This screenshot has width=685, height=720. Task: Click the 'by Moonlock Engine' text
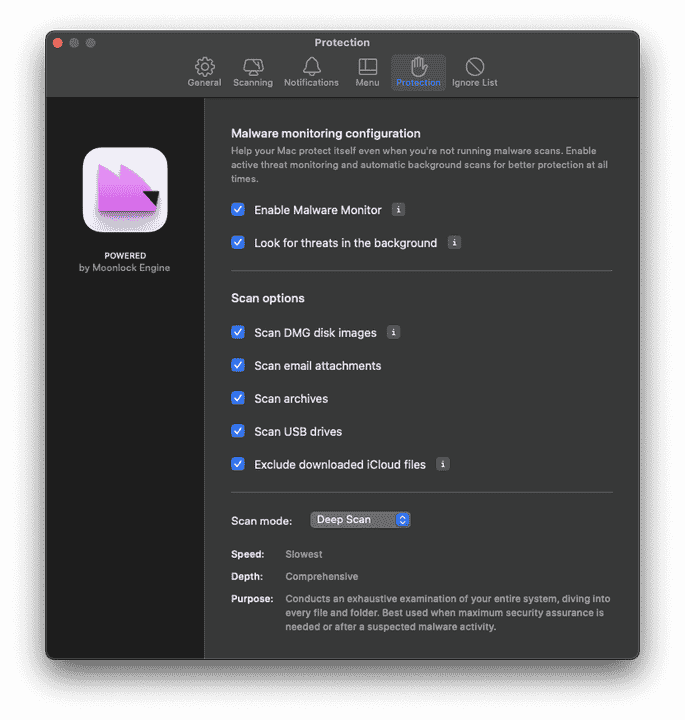pyautogui.click(x=124, y=268)
